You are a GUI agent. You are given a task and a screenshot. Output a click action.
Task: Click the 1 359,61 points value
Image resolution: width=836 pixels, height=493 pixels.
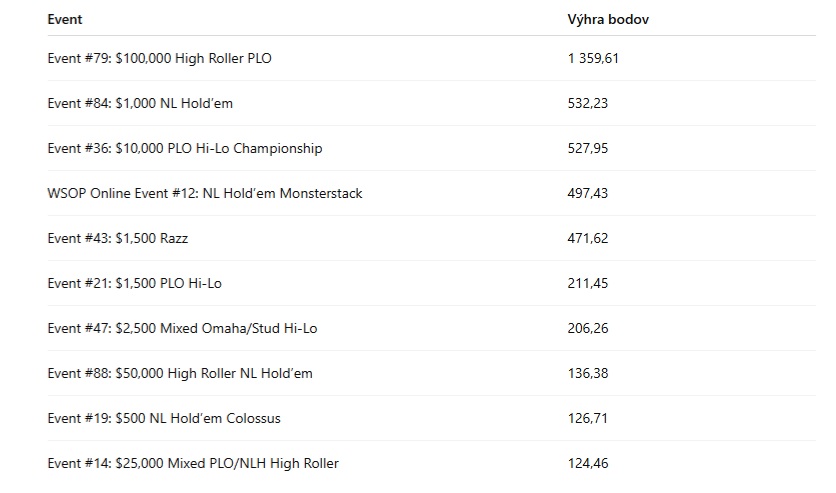593,58
